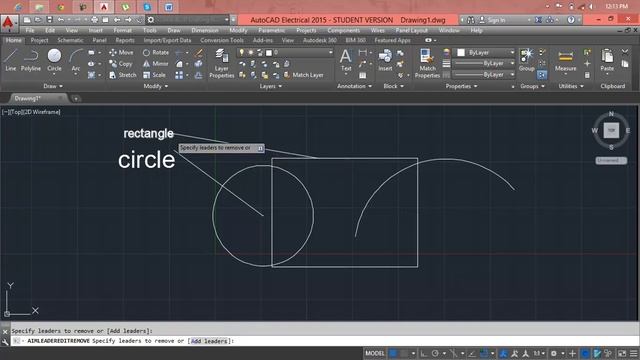Screen dimensions: 640x360
Task: Toggle ortho mode in status bar
Action: click(424, 353)
